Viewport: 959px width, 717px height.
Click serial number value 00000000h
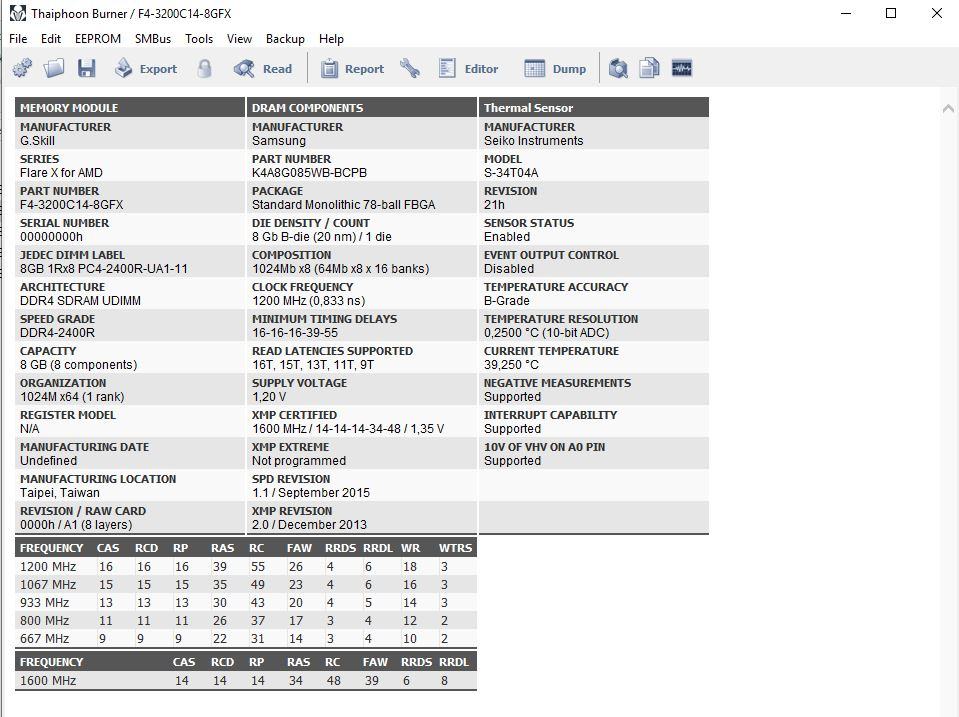[51, 237]
